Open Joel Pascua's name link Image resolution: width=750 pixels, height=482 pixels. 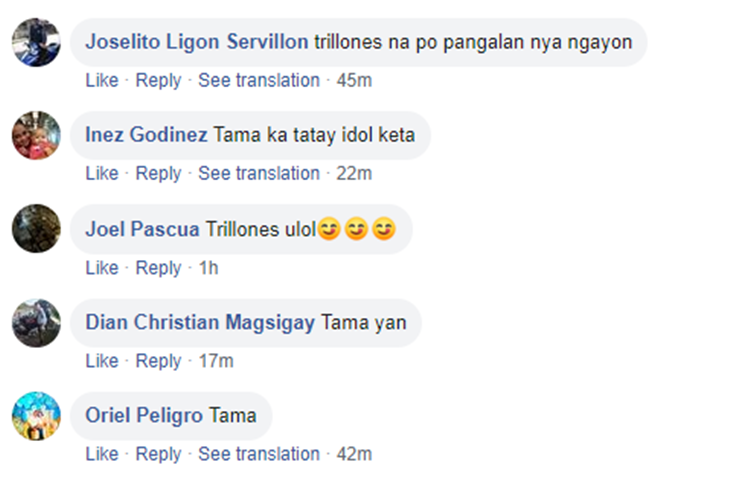click(x=142, y=229)
